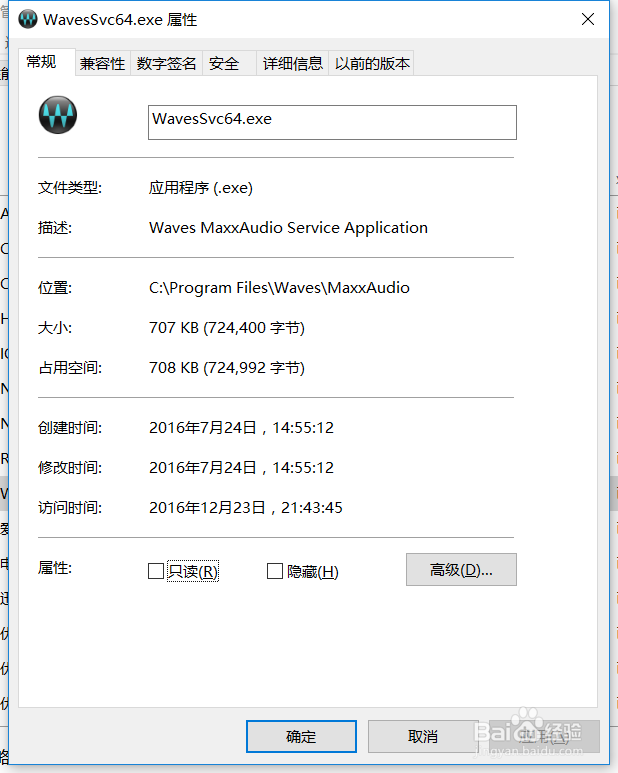Click the location path C:\Program Files\Waves\MaxxAudio

[x=279, y=287]
